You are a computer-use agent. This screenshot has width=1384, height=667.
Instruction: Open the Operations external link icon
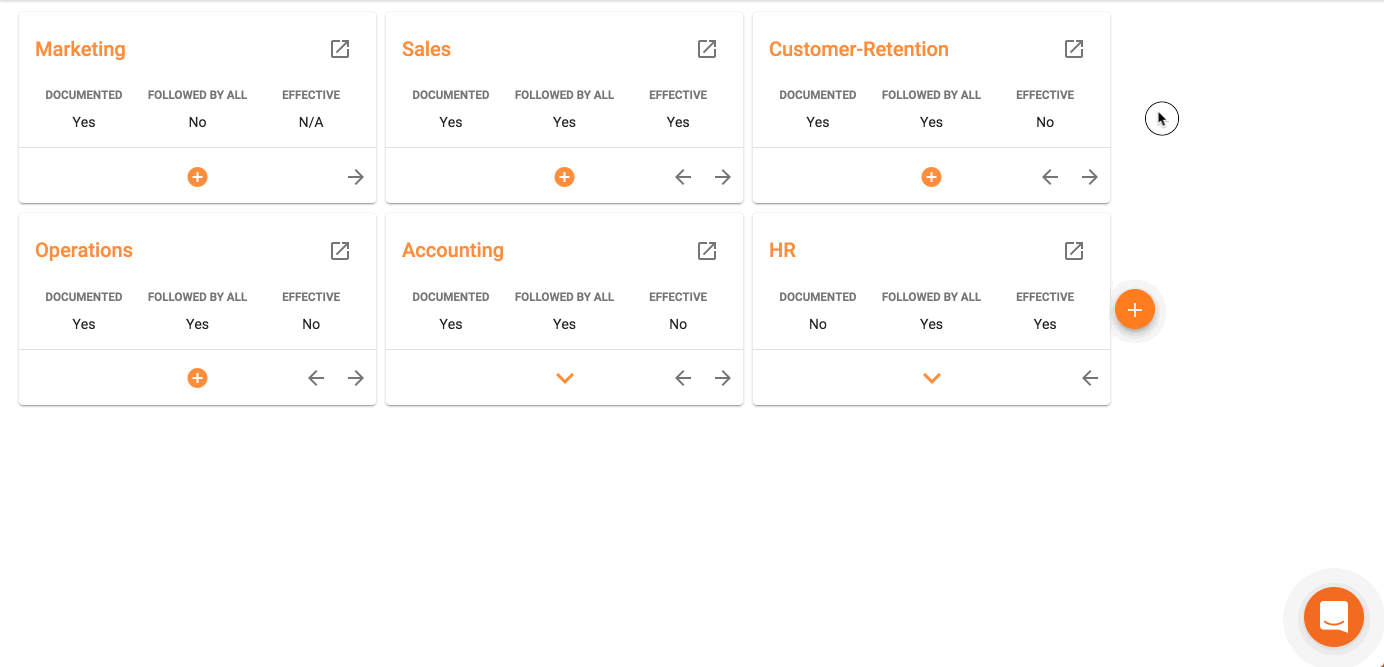click(340, 250)
